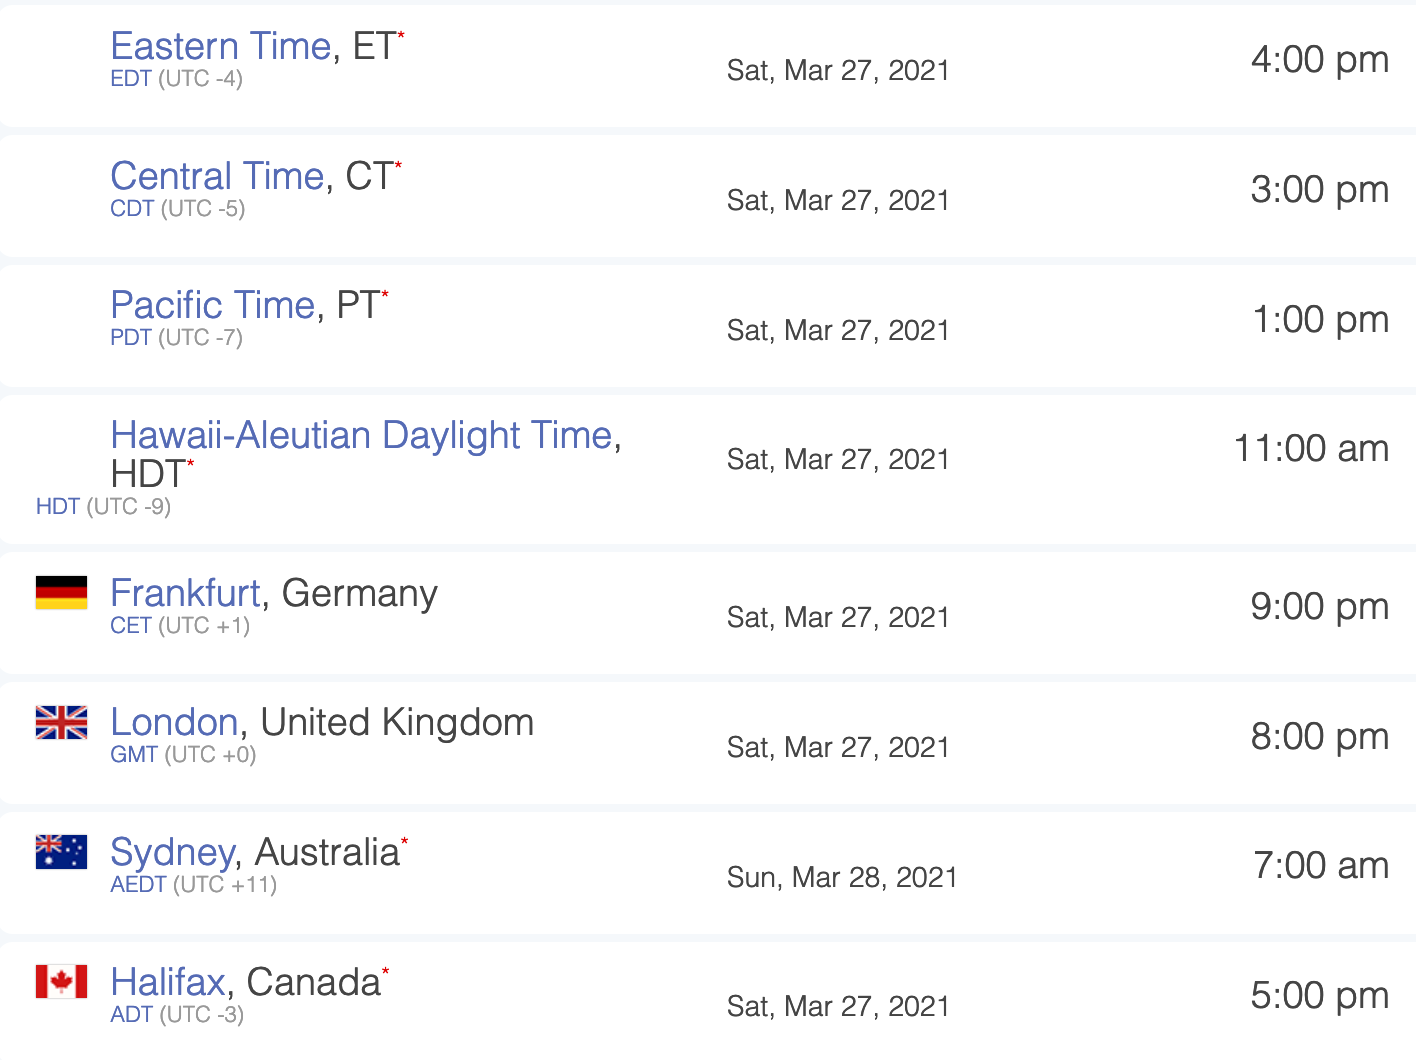Open the London city link
Image resolution: width=1416 pixels, height=1060 pixels.
174,722
